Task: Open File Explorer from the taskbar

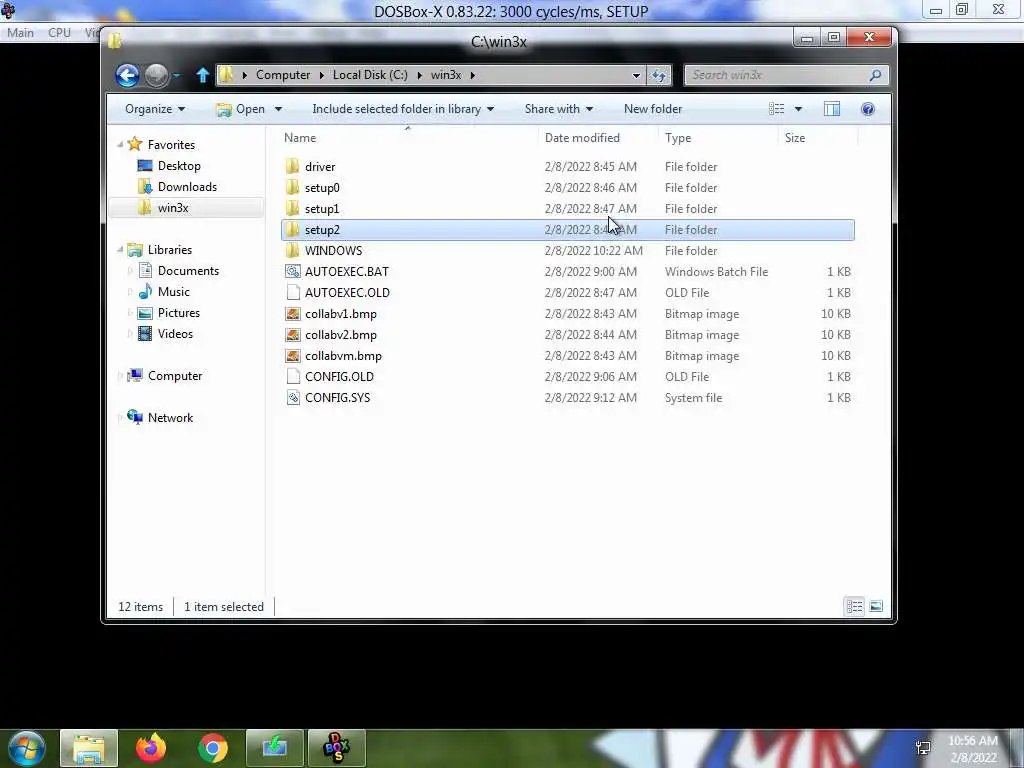Action: 89,748
